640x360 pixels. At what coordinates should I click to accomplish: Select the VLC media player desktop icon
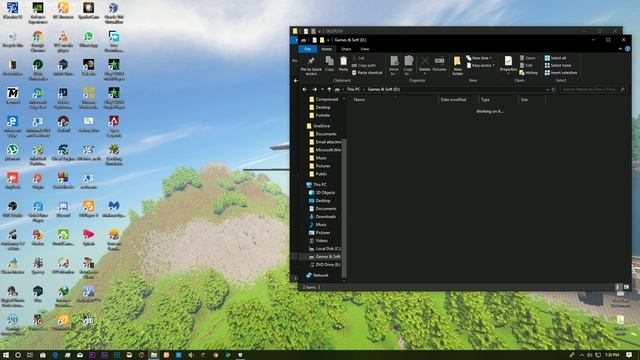point(63,42)
